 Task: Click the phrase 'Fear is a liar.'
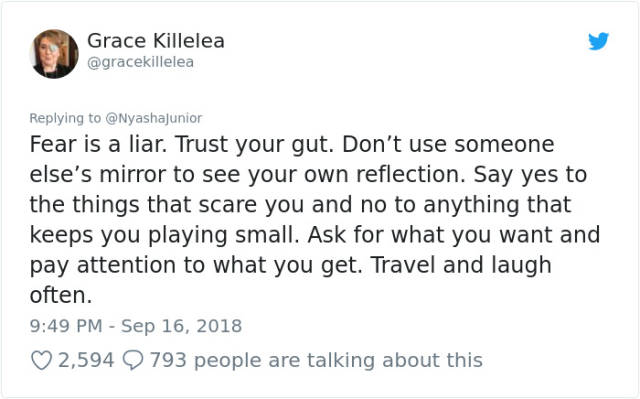tap(98, 144)
